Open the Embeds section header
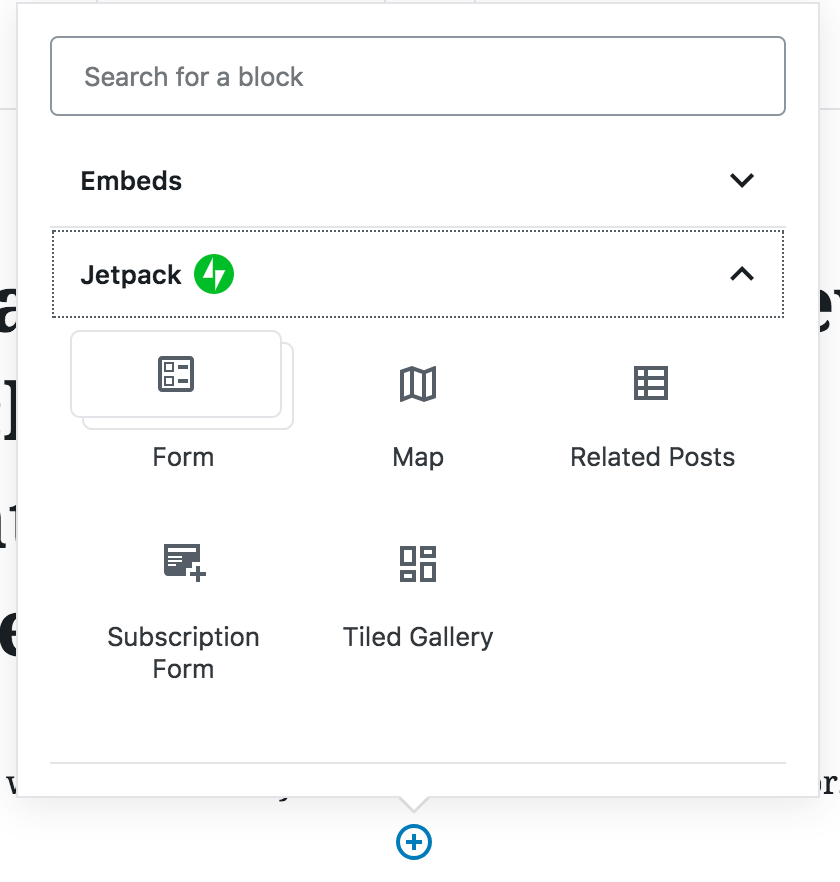 pyautogui.click(x=417, y=181)
